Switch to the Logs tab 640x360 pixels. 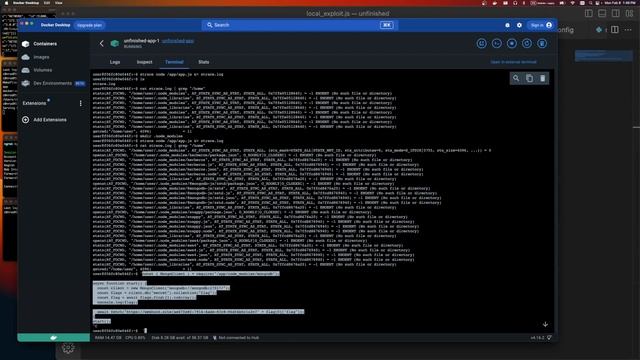click(115, 62)
